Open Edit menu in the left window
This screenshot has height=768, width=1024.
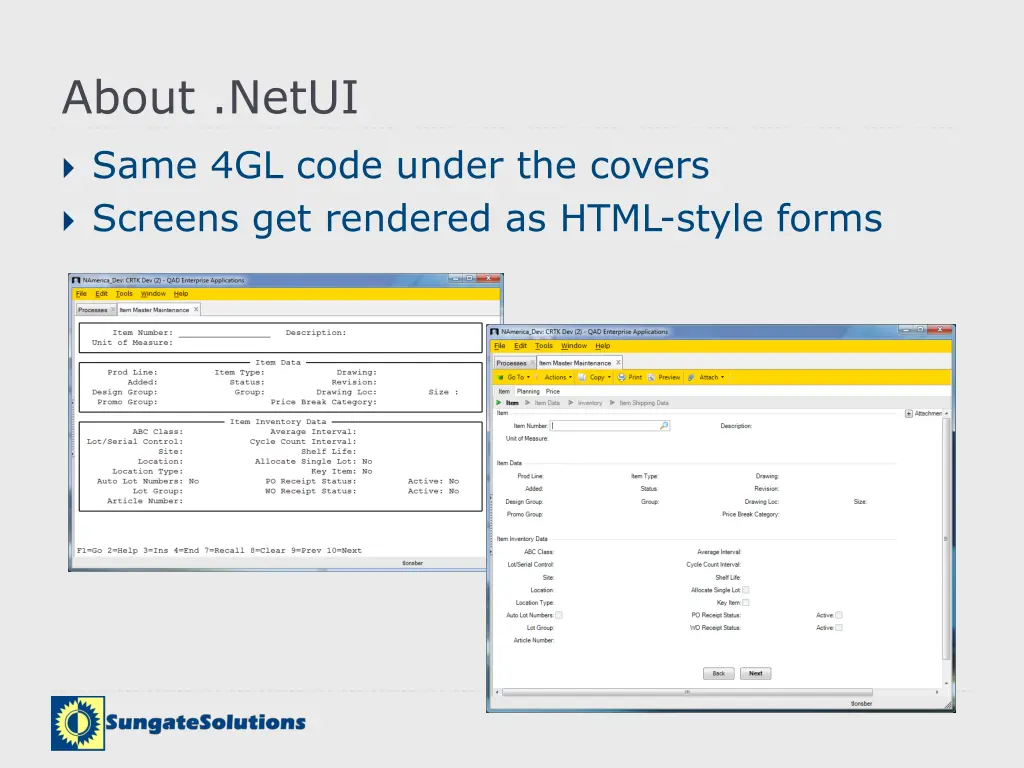click(x=101, y=294)
